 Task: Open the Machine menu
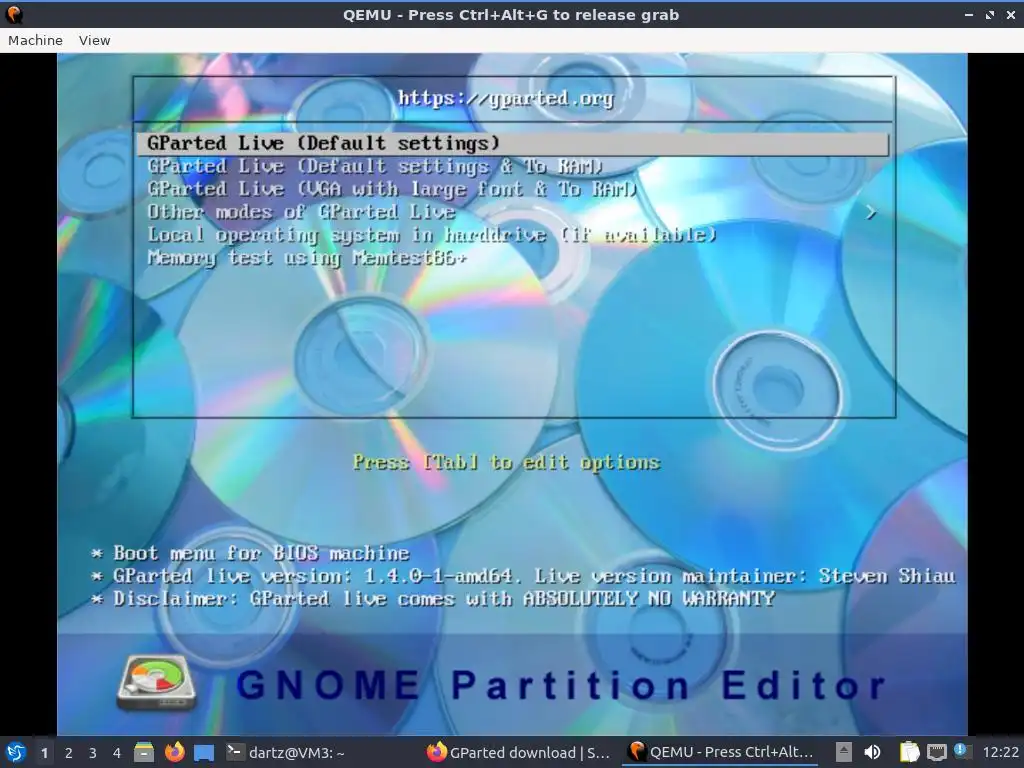(x=35, y=40)
